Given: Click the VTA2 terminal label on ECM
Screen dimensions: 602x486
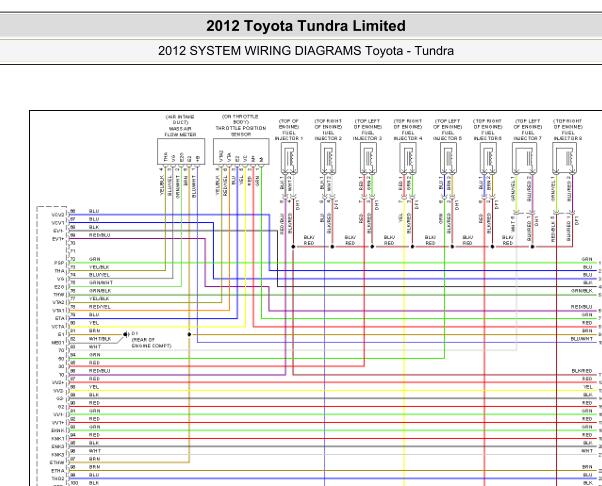Looking at the screenshot, I should [x=59, y=303].
